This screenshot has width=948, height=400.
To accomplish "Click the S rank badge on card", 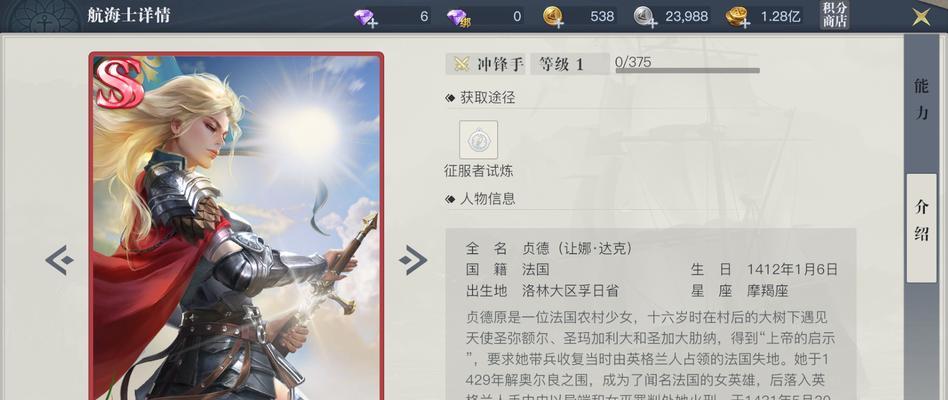I will [118, 83].
